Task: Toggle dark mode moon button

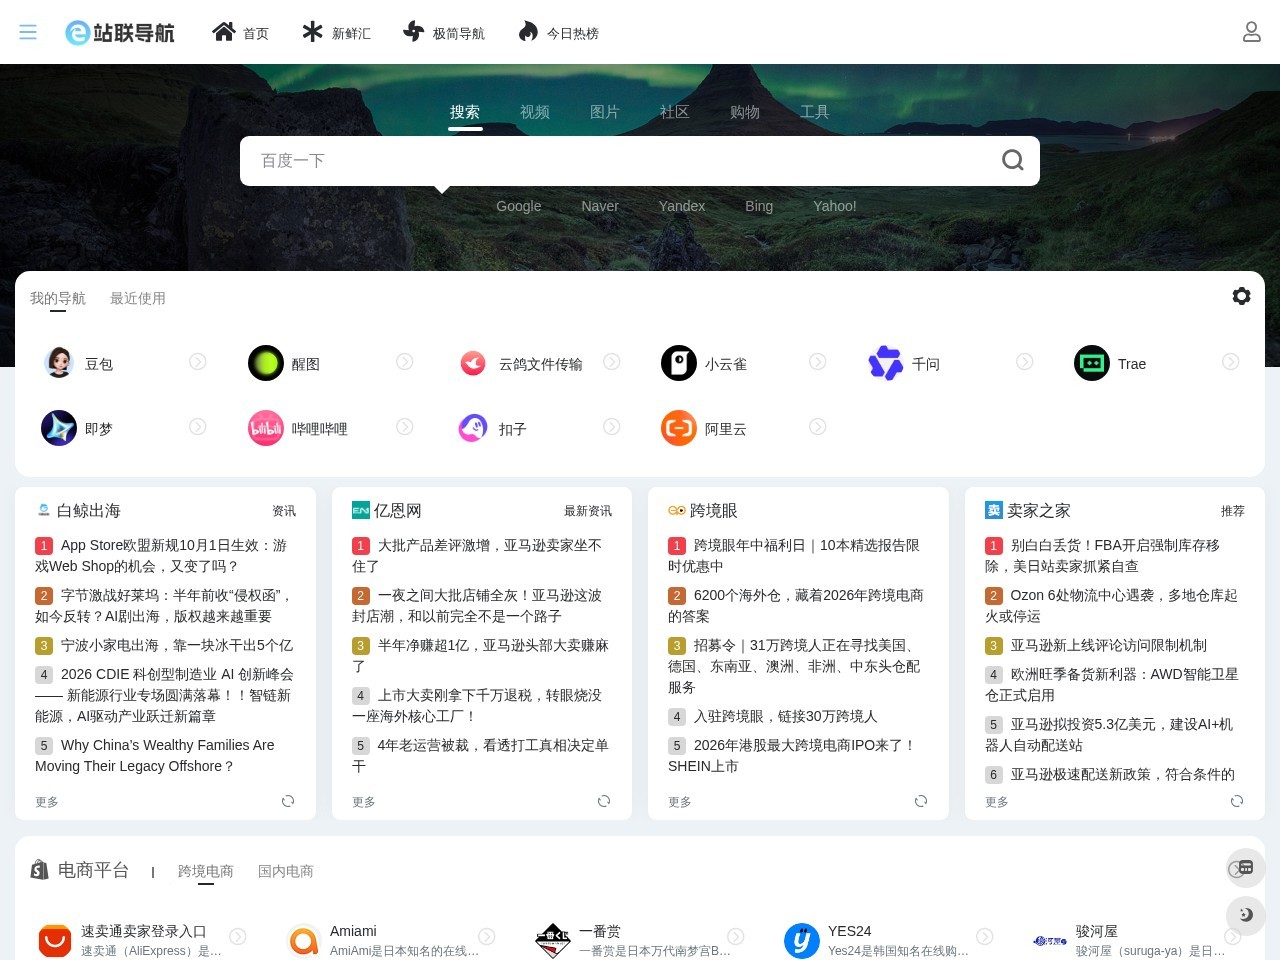Action: (1246, 915)
